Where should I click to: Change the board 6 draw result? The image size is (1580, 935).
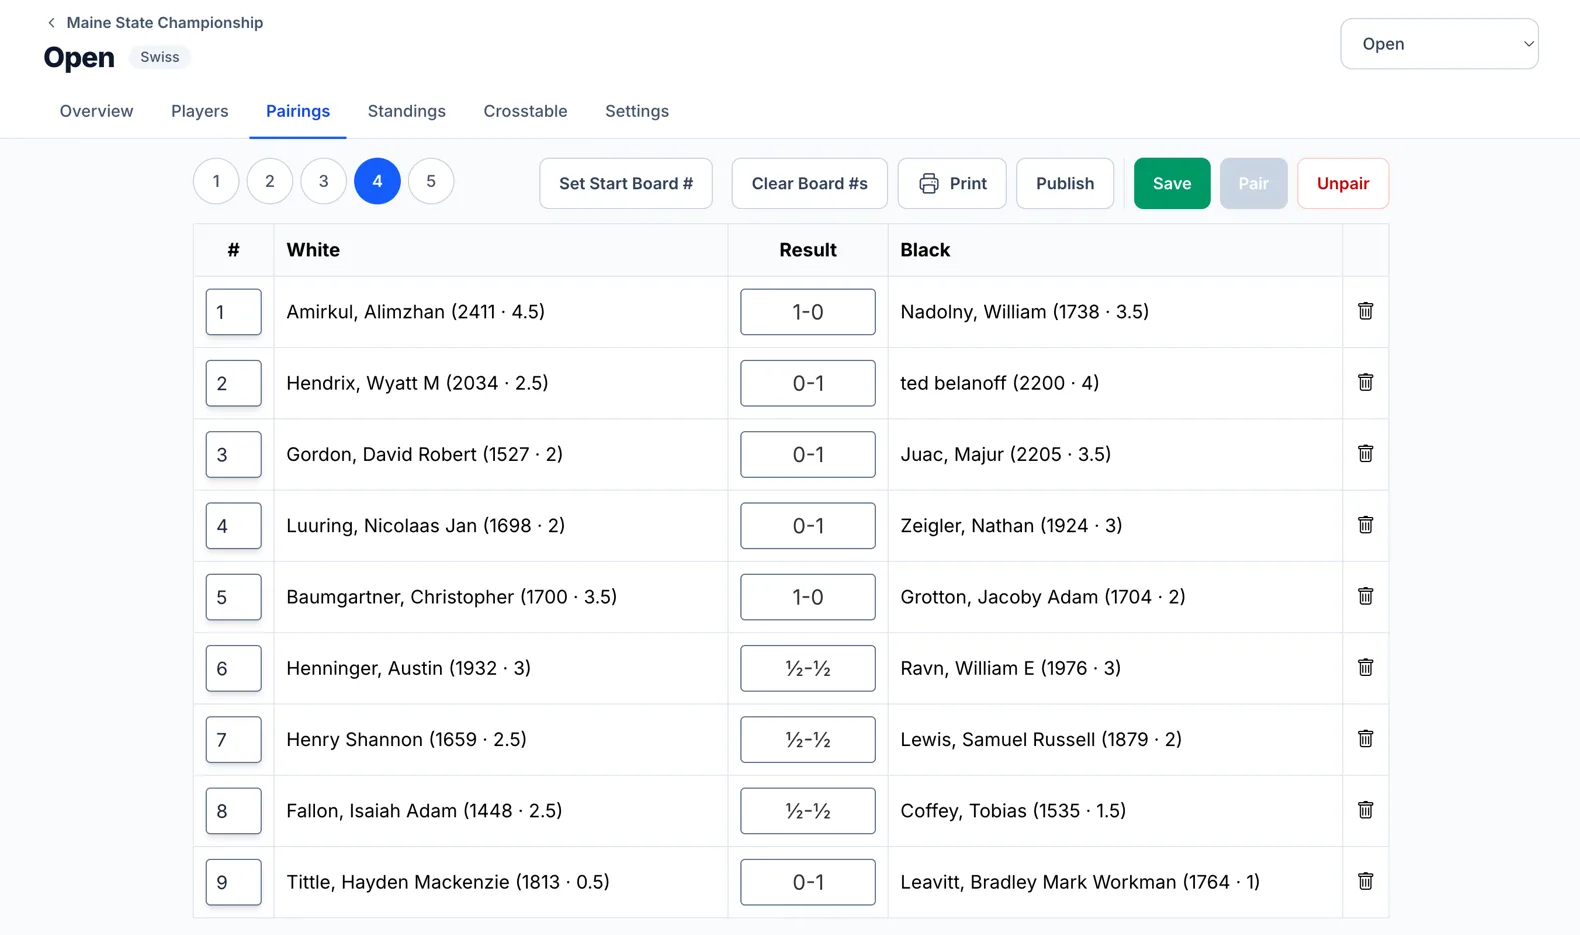(808, 668)
